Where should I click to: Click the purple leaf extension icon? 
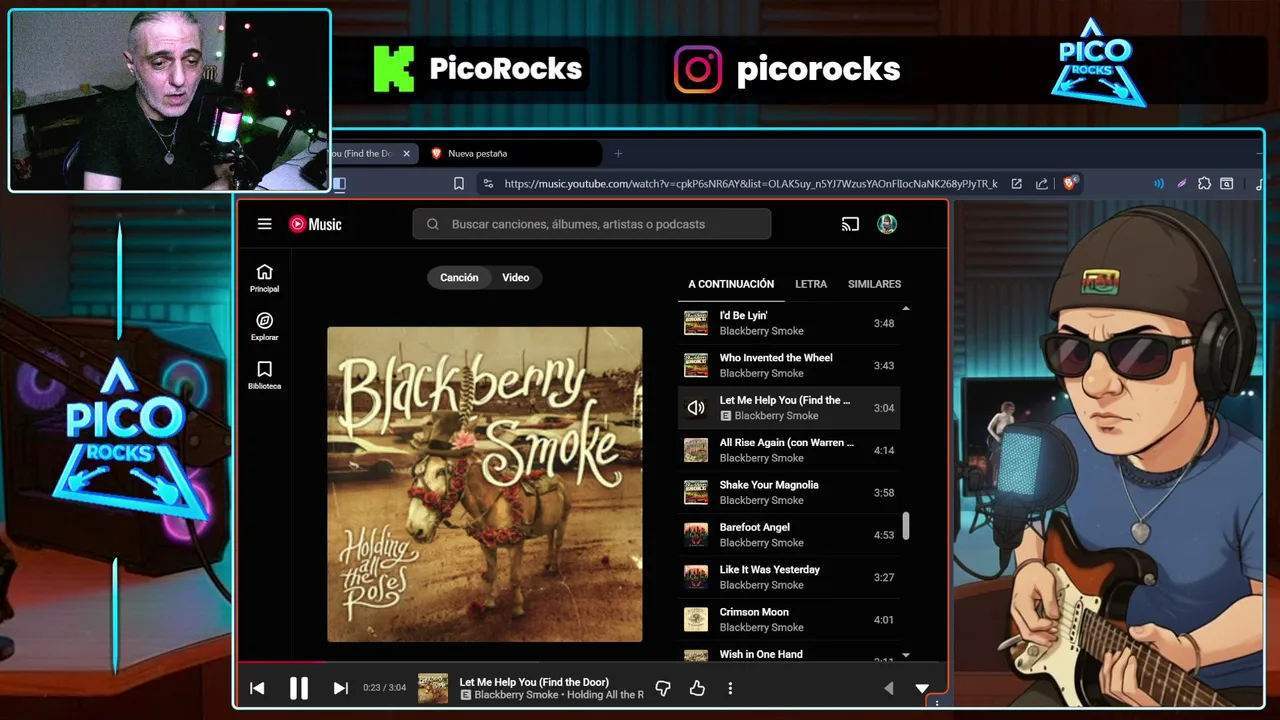point(1181,184)
